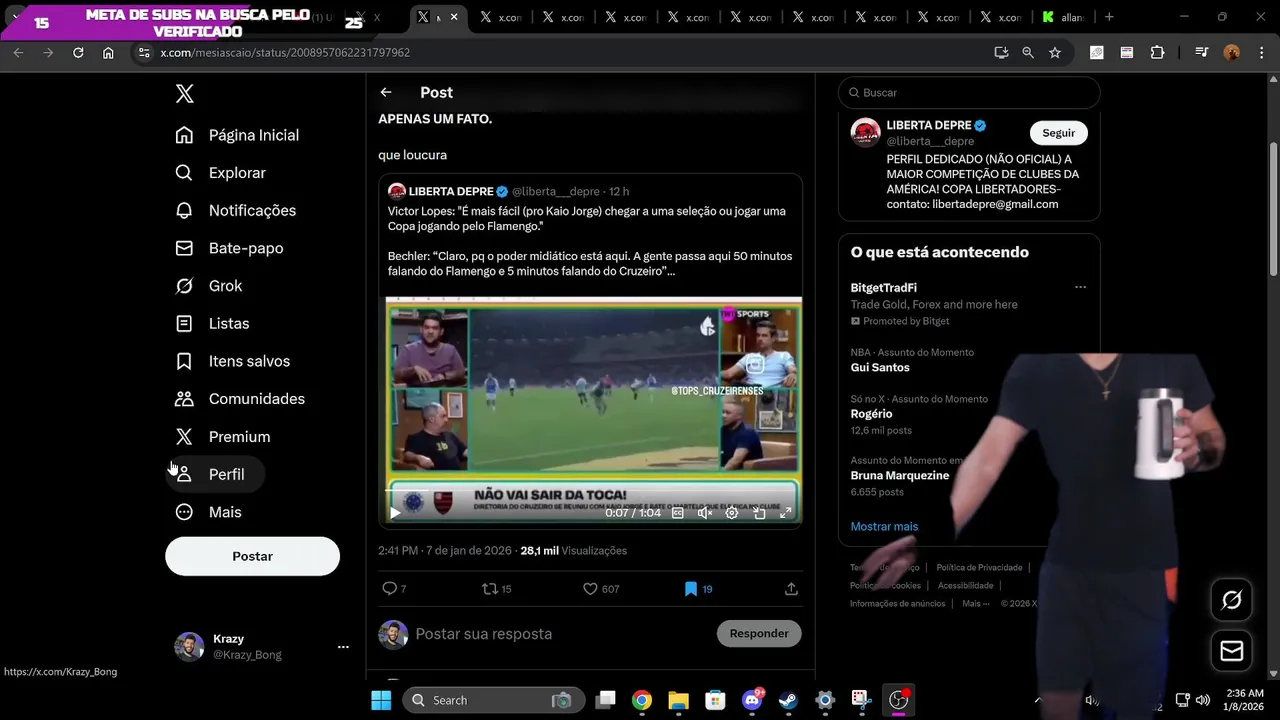Viewport: 1280px width, 720px height.
Task: Switch to the allan tab
Action: coord(1063,17)
